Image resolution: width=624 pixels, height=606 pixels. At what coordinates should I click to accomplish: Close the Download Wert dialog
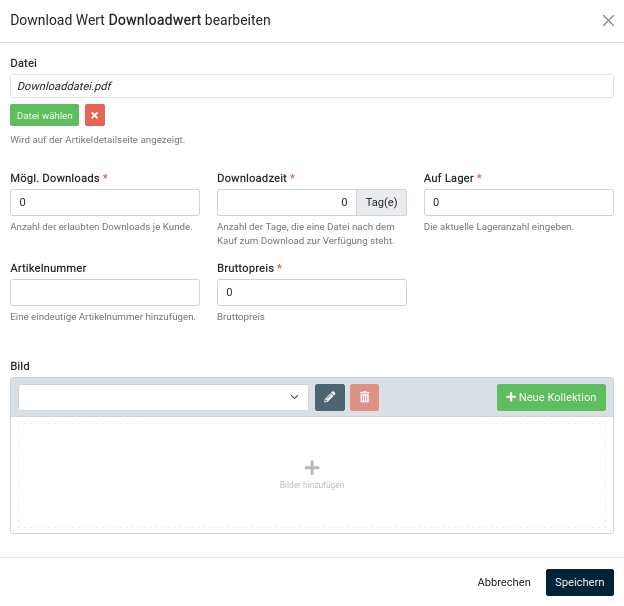pyautogui.click(x=608, y=21)
